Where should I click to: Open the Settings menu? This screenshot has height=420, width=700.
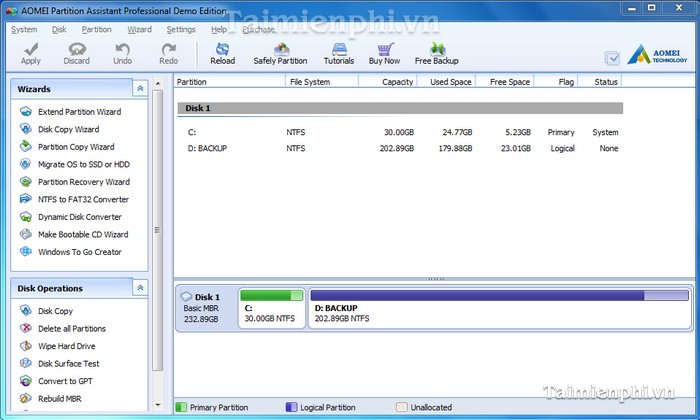[181, 29]
